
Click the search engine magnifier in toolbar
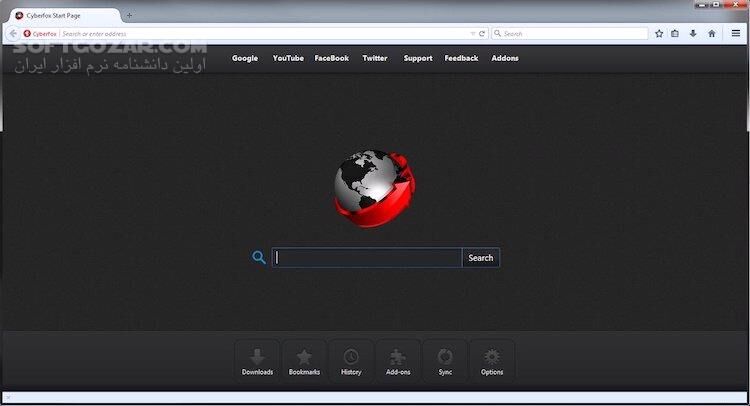point(497,33)
